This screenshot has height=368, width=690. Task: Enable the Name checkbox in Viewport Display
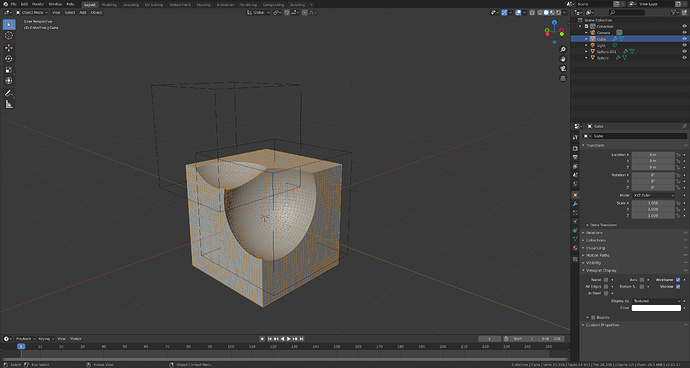point(606,280)
